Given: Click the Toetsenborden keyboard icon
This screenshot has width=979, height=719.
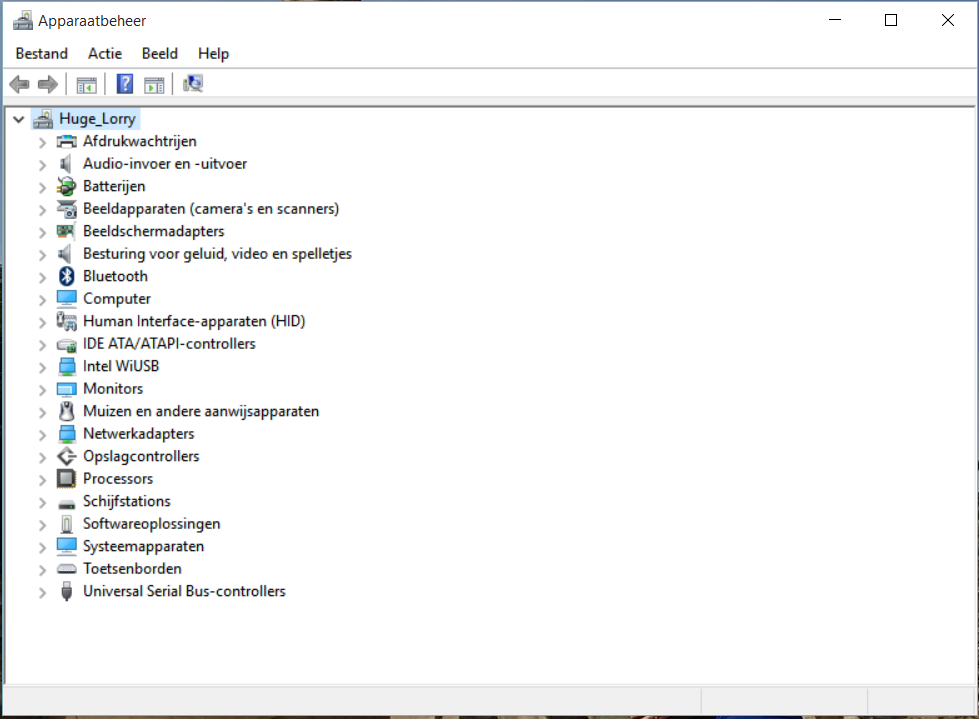Looking at the screenshot, I should pyautogui.click(x=67, y=569).
